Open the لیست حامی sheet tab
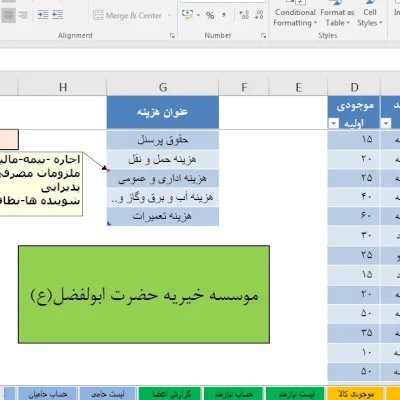 click(108, 394)
